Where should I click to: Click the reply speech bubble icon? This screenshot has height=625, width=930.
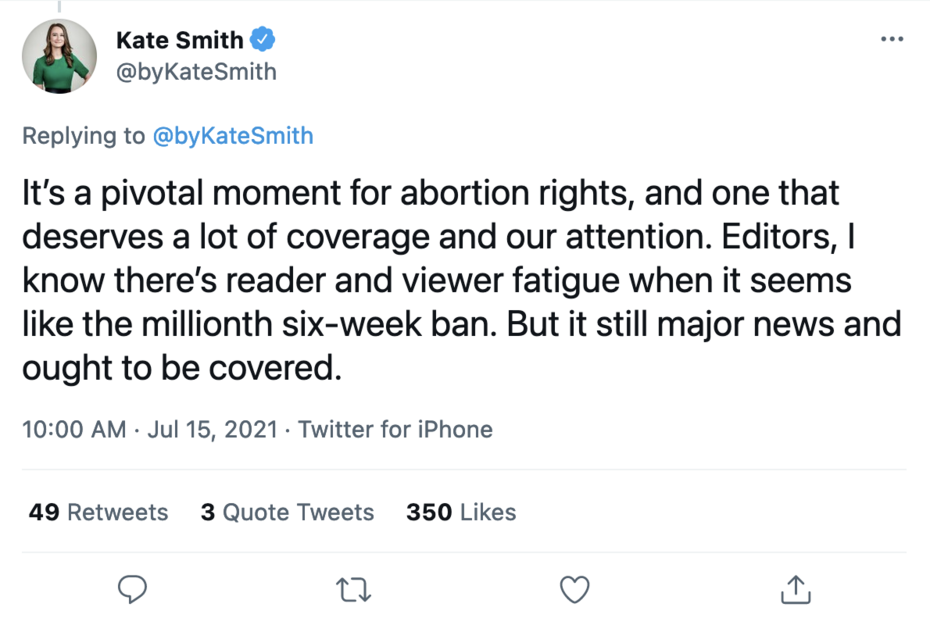(133, 590)
